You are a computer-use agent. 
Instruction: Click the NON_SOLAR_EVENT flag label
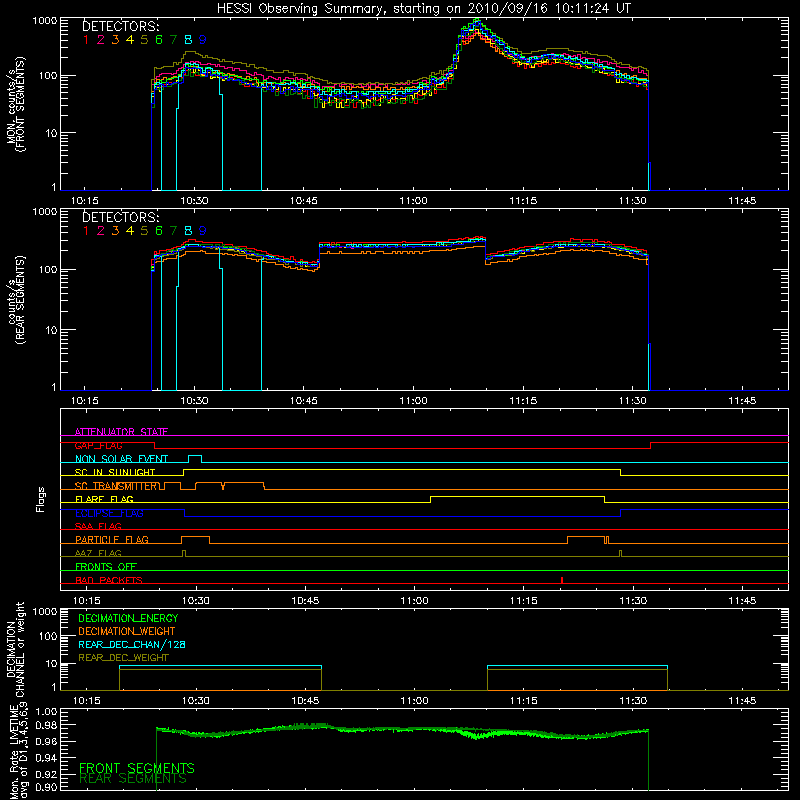point(121,459)
